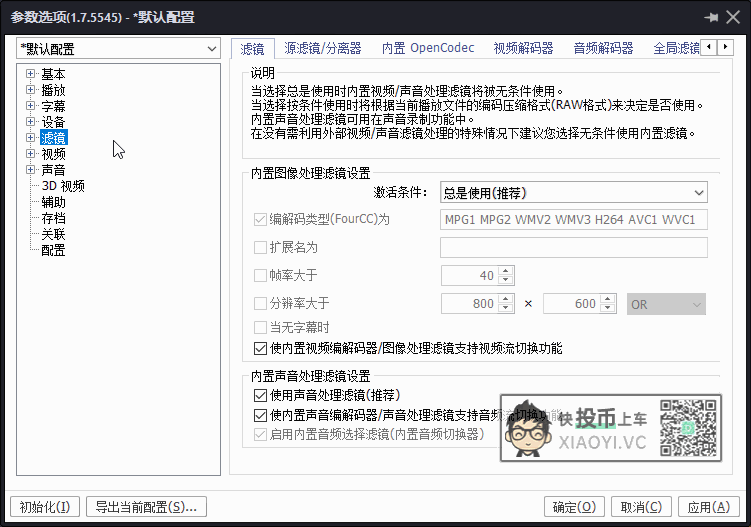Toggle 扩展名为 checkbox
This screenshot has height=527, width=751.
point(260,248)
